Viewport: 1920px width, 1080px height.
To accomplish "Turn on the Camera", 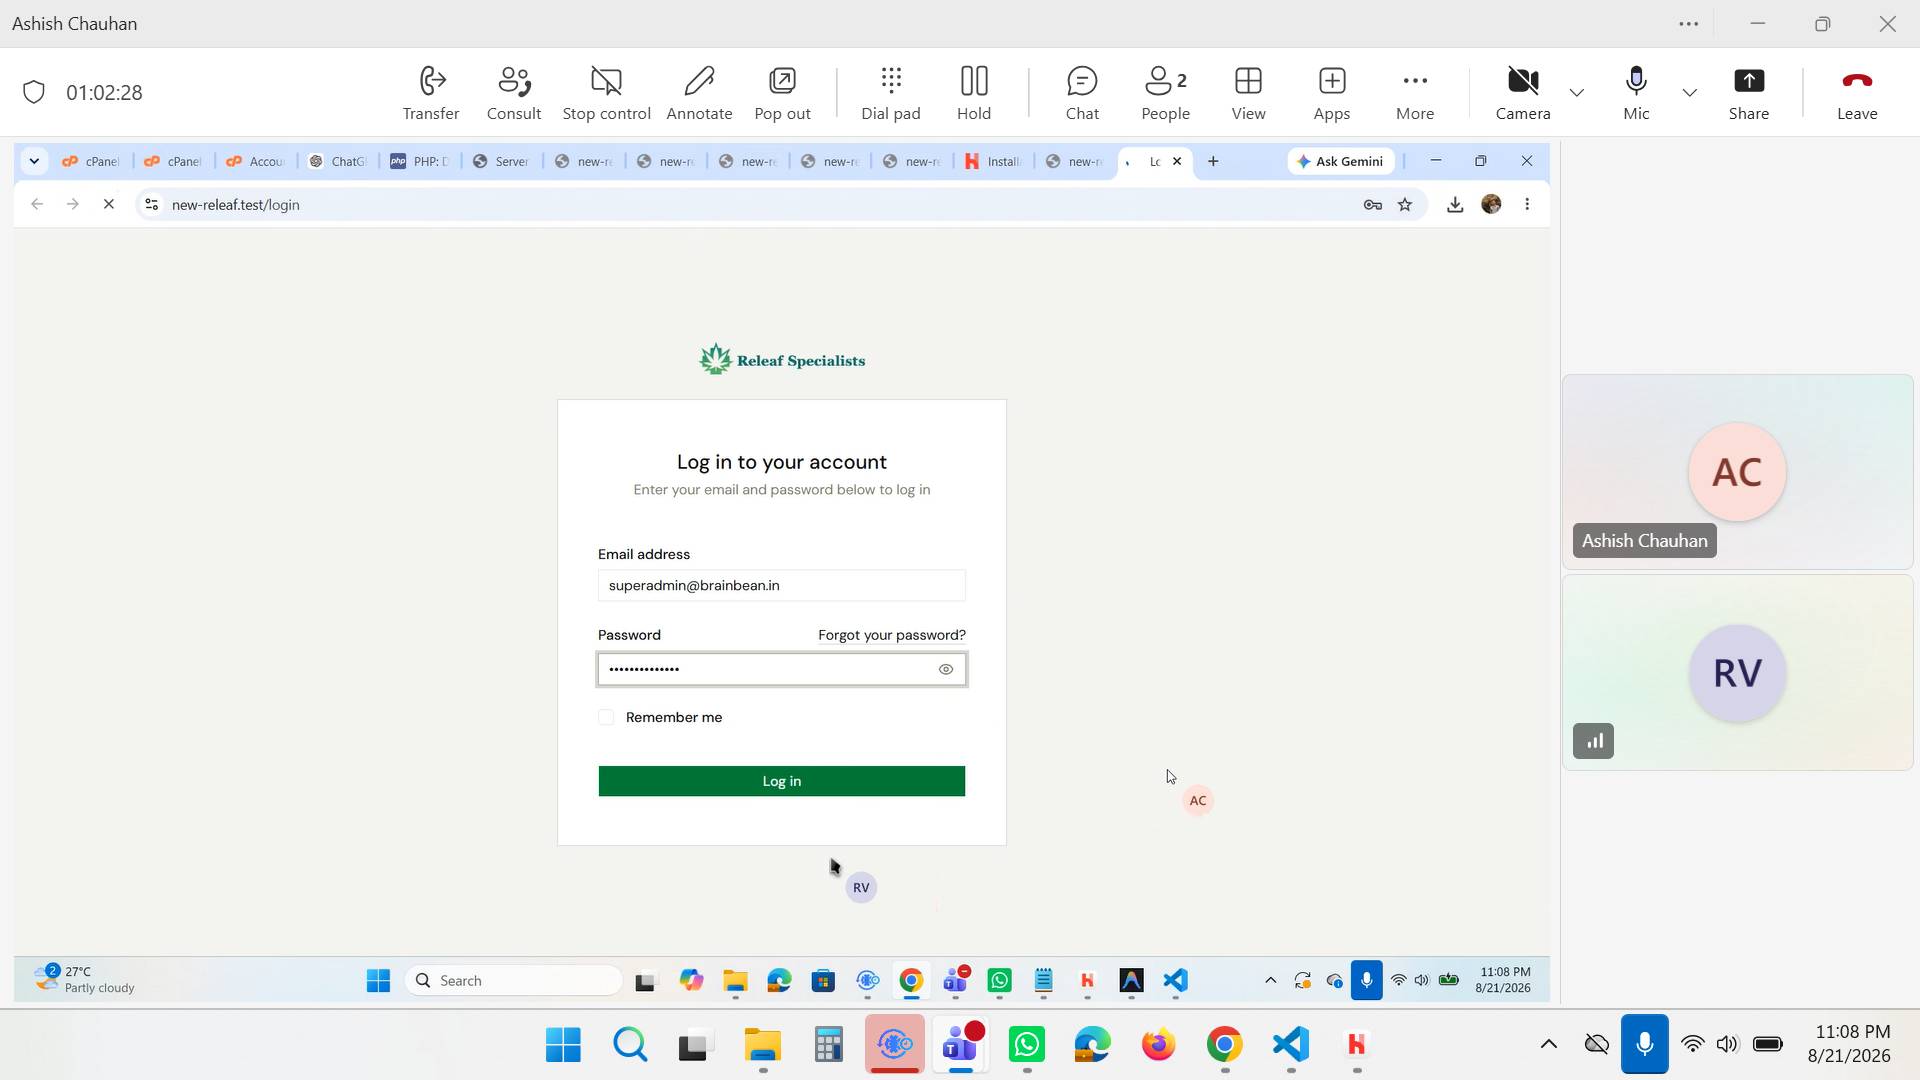I will click(x=1523, y=93).
